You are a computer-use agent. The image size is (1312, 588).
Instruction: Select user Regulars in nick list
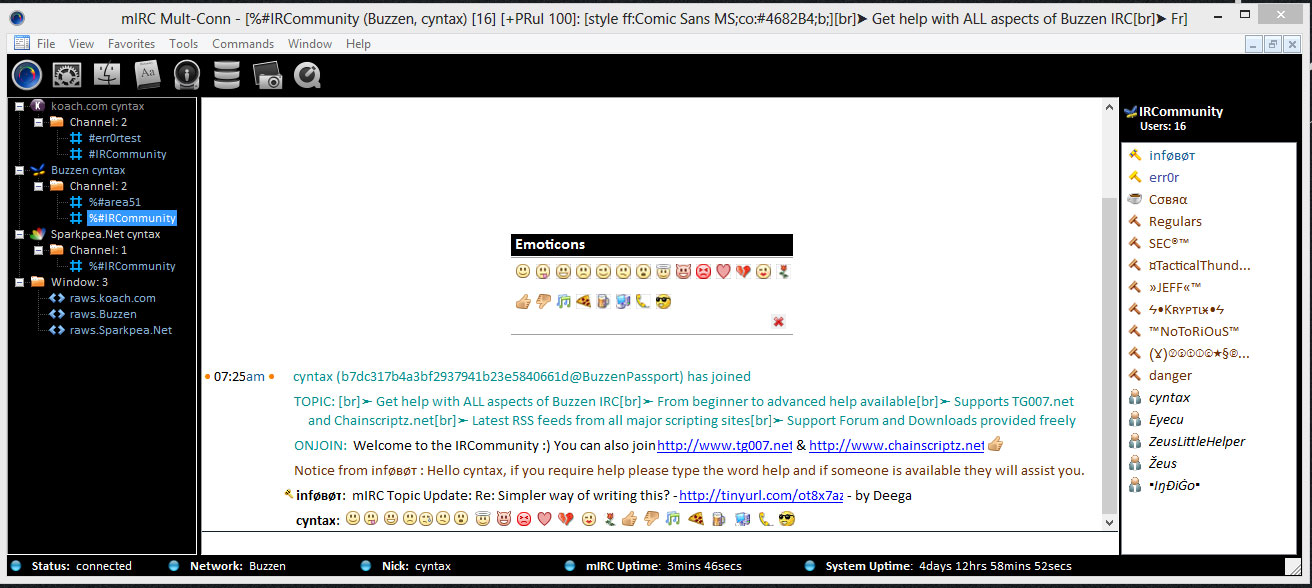(x=1175, y=221)
